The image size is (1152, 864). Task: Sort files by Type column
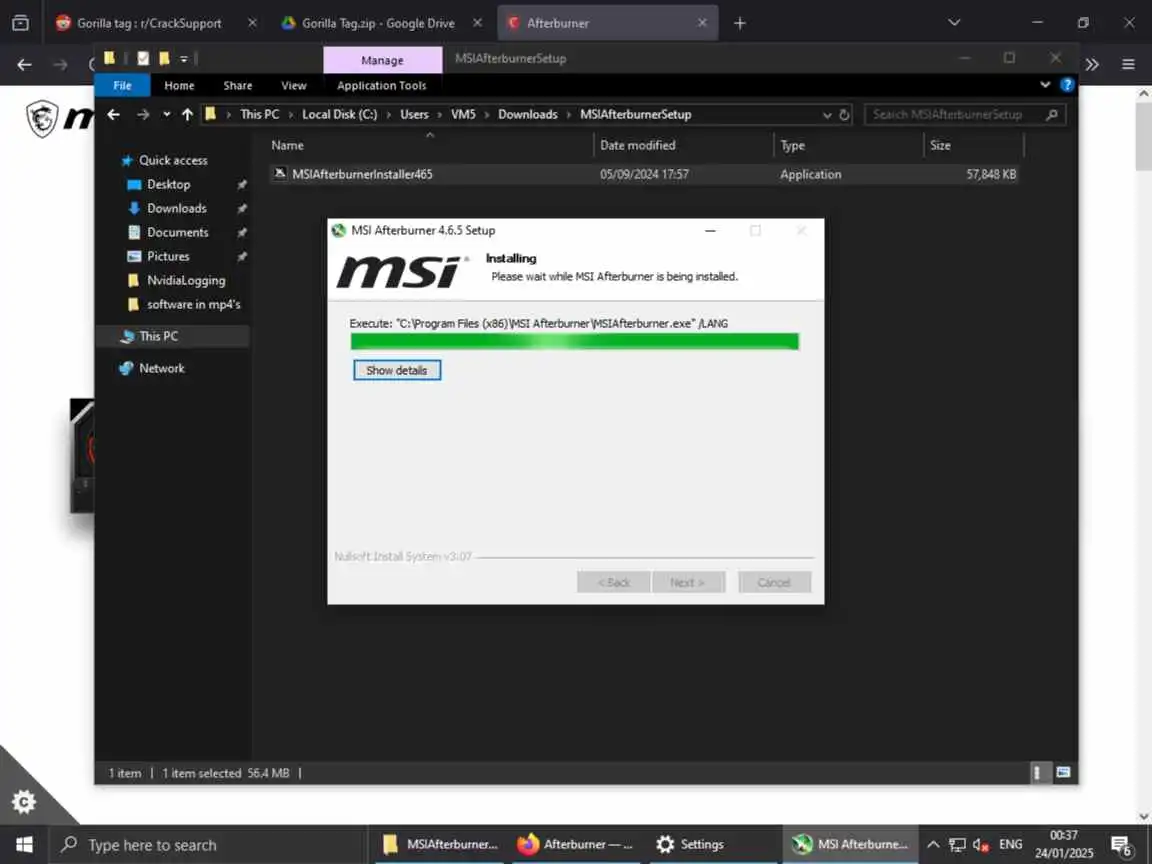coord(849,145)
